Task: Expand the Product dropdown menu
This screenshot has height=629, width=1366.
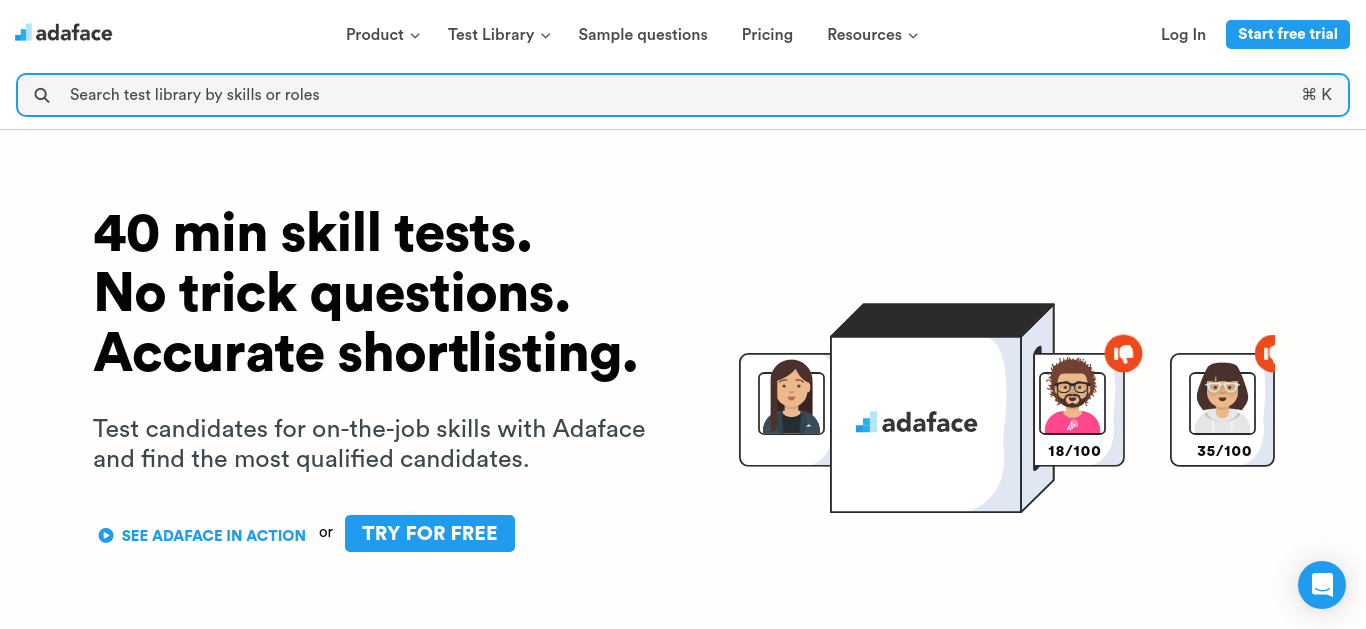Action: [x=382, y=34]
